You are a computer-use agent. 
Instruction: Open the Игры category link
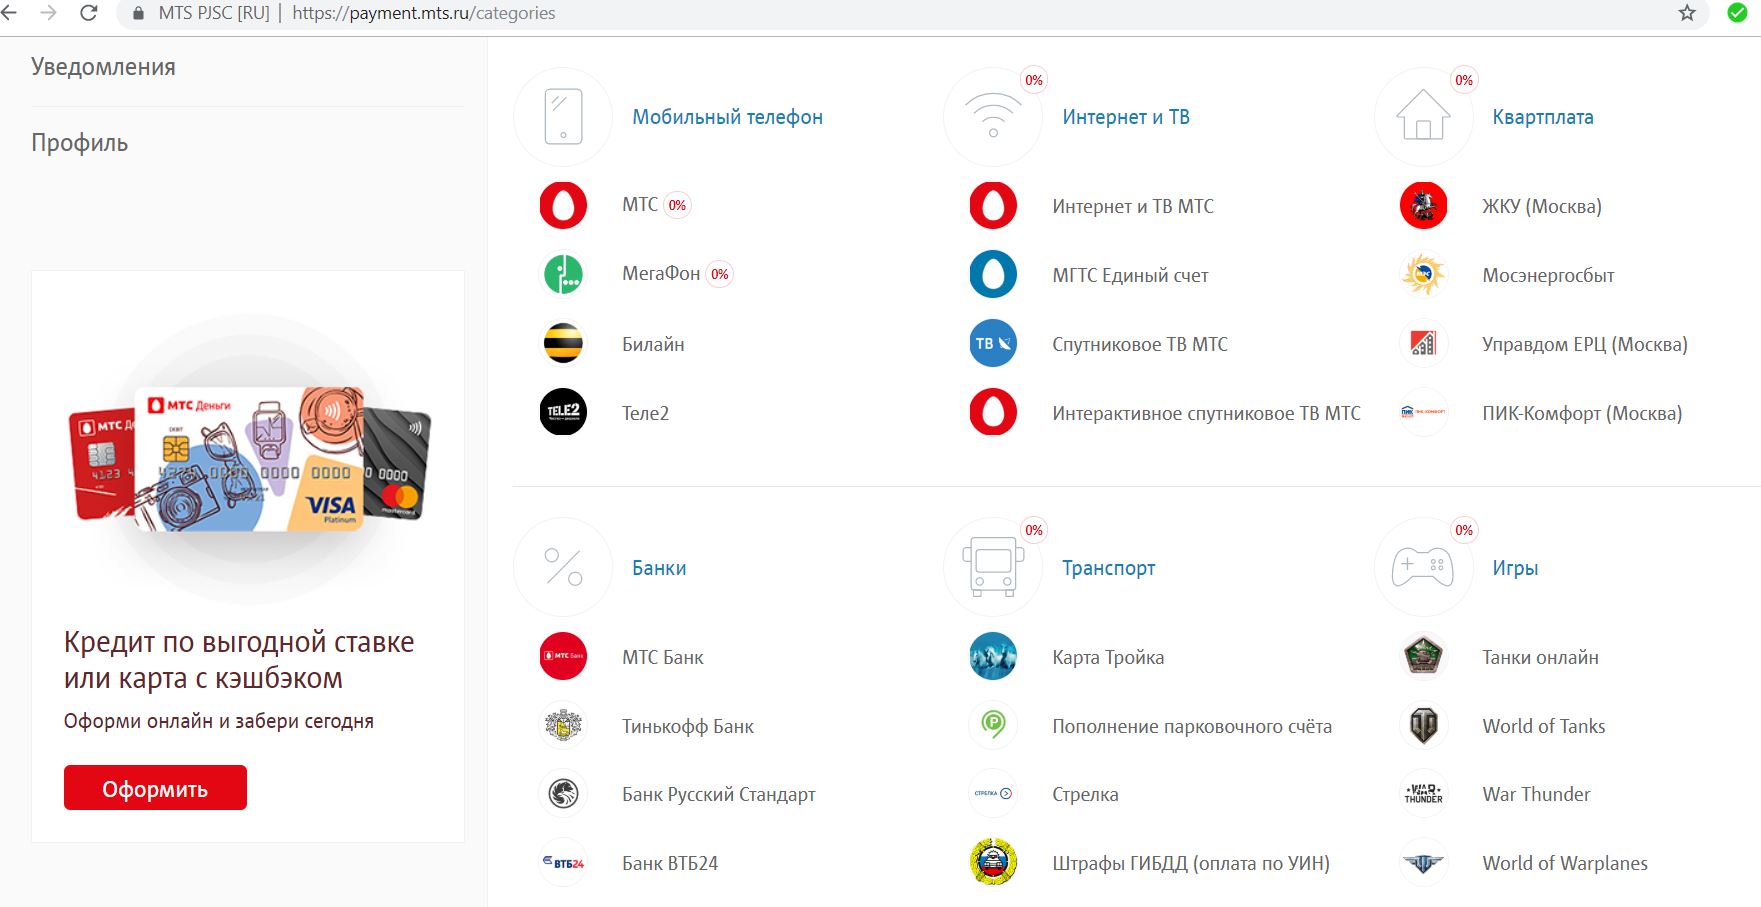tap(1515, 568)
